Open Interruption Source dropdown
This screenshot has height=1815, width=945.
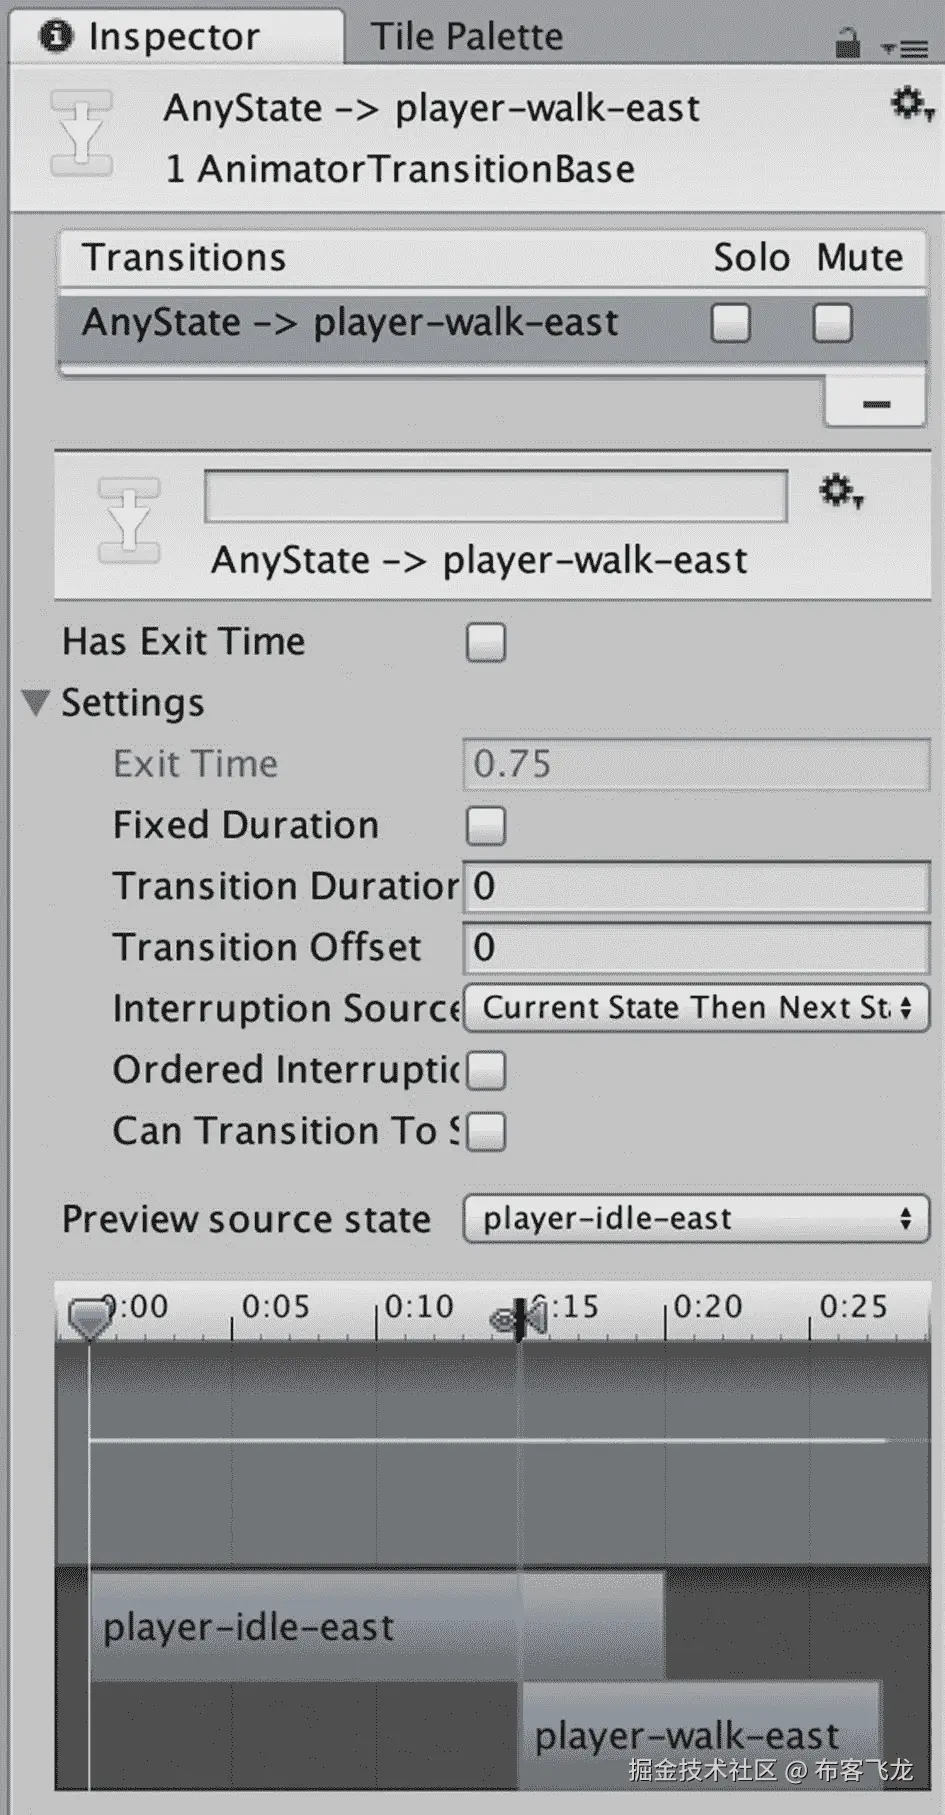(x=696, y=1008)
